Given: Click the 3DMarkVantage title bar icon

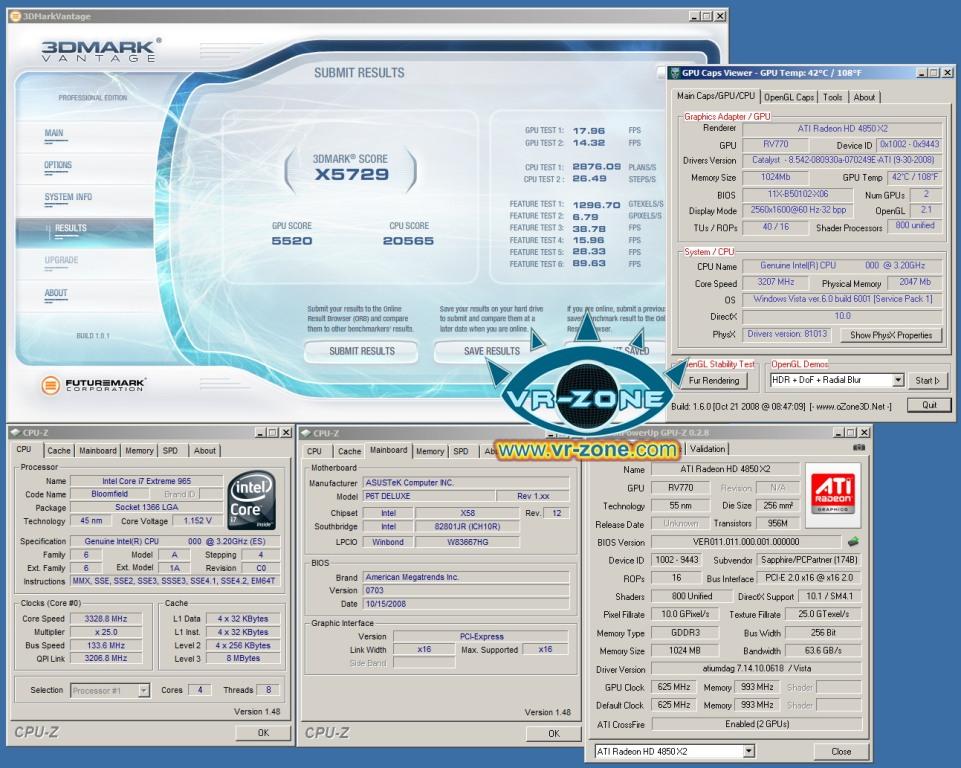Looking at the screenshot, I should (16, 16).
